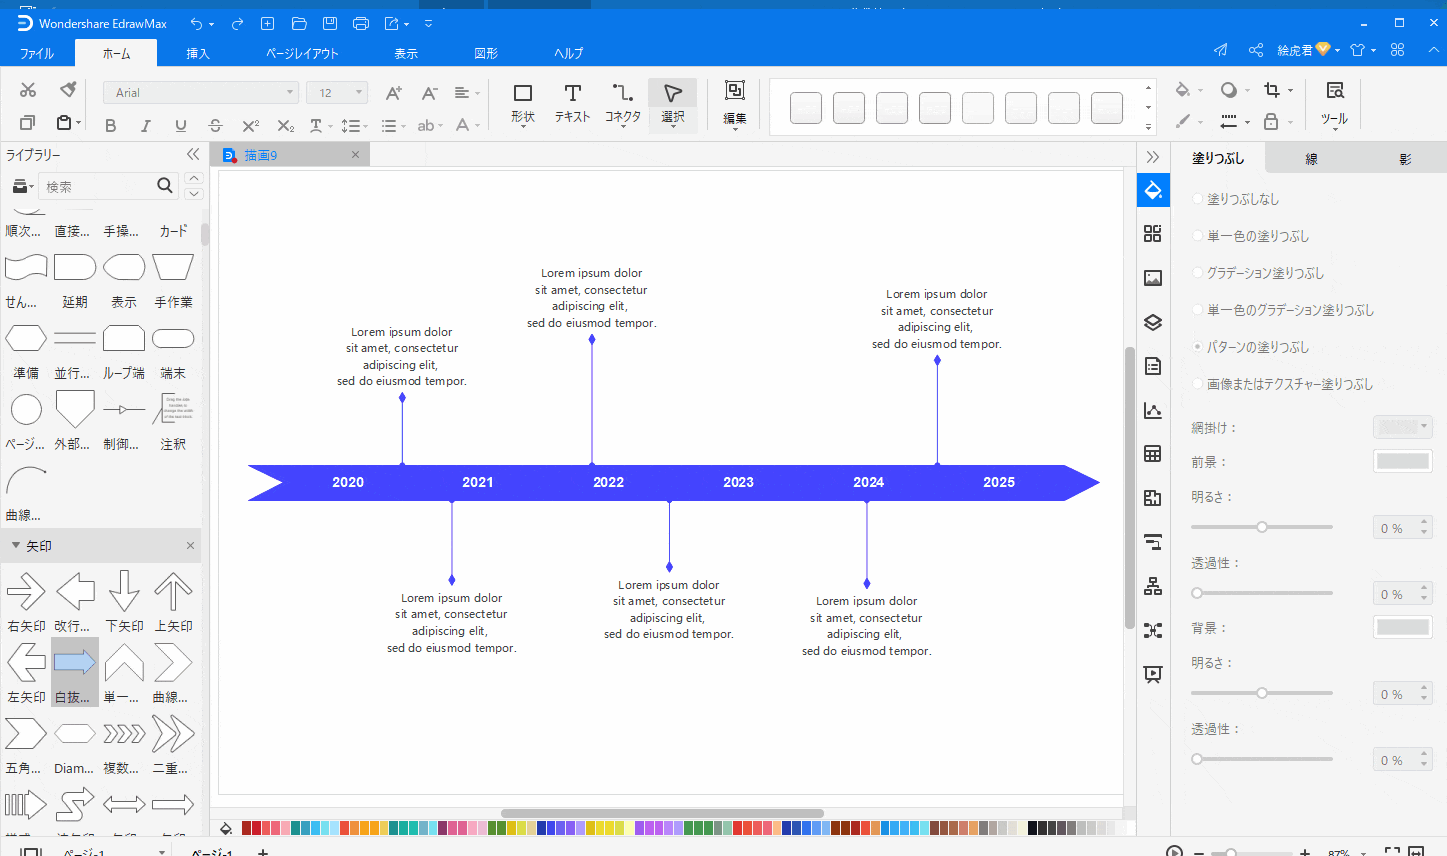Click the Bold formatting icon
This screenshot has width=1447, height=856.
point(110,125)
